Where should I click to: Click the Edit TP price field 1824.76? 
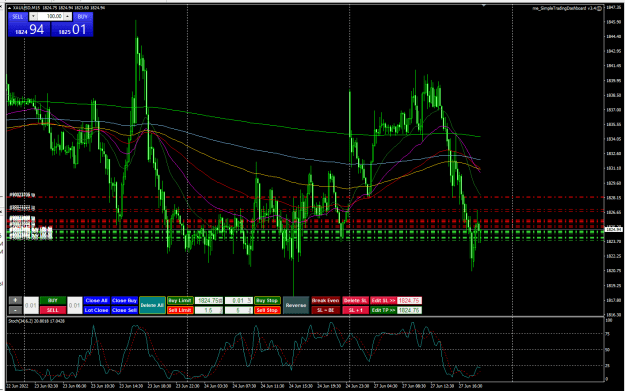click(409, 310)
